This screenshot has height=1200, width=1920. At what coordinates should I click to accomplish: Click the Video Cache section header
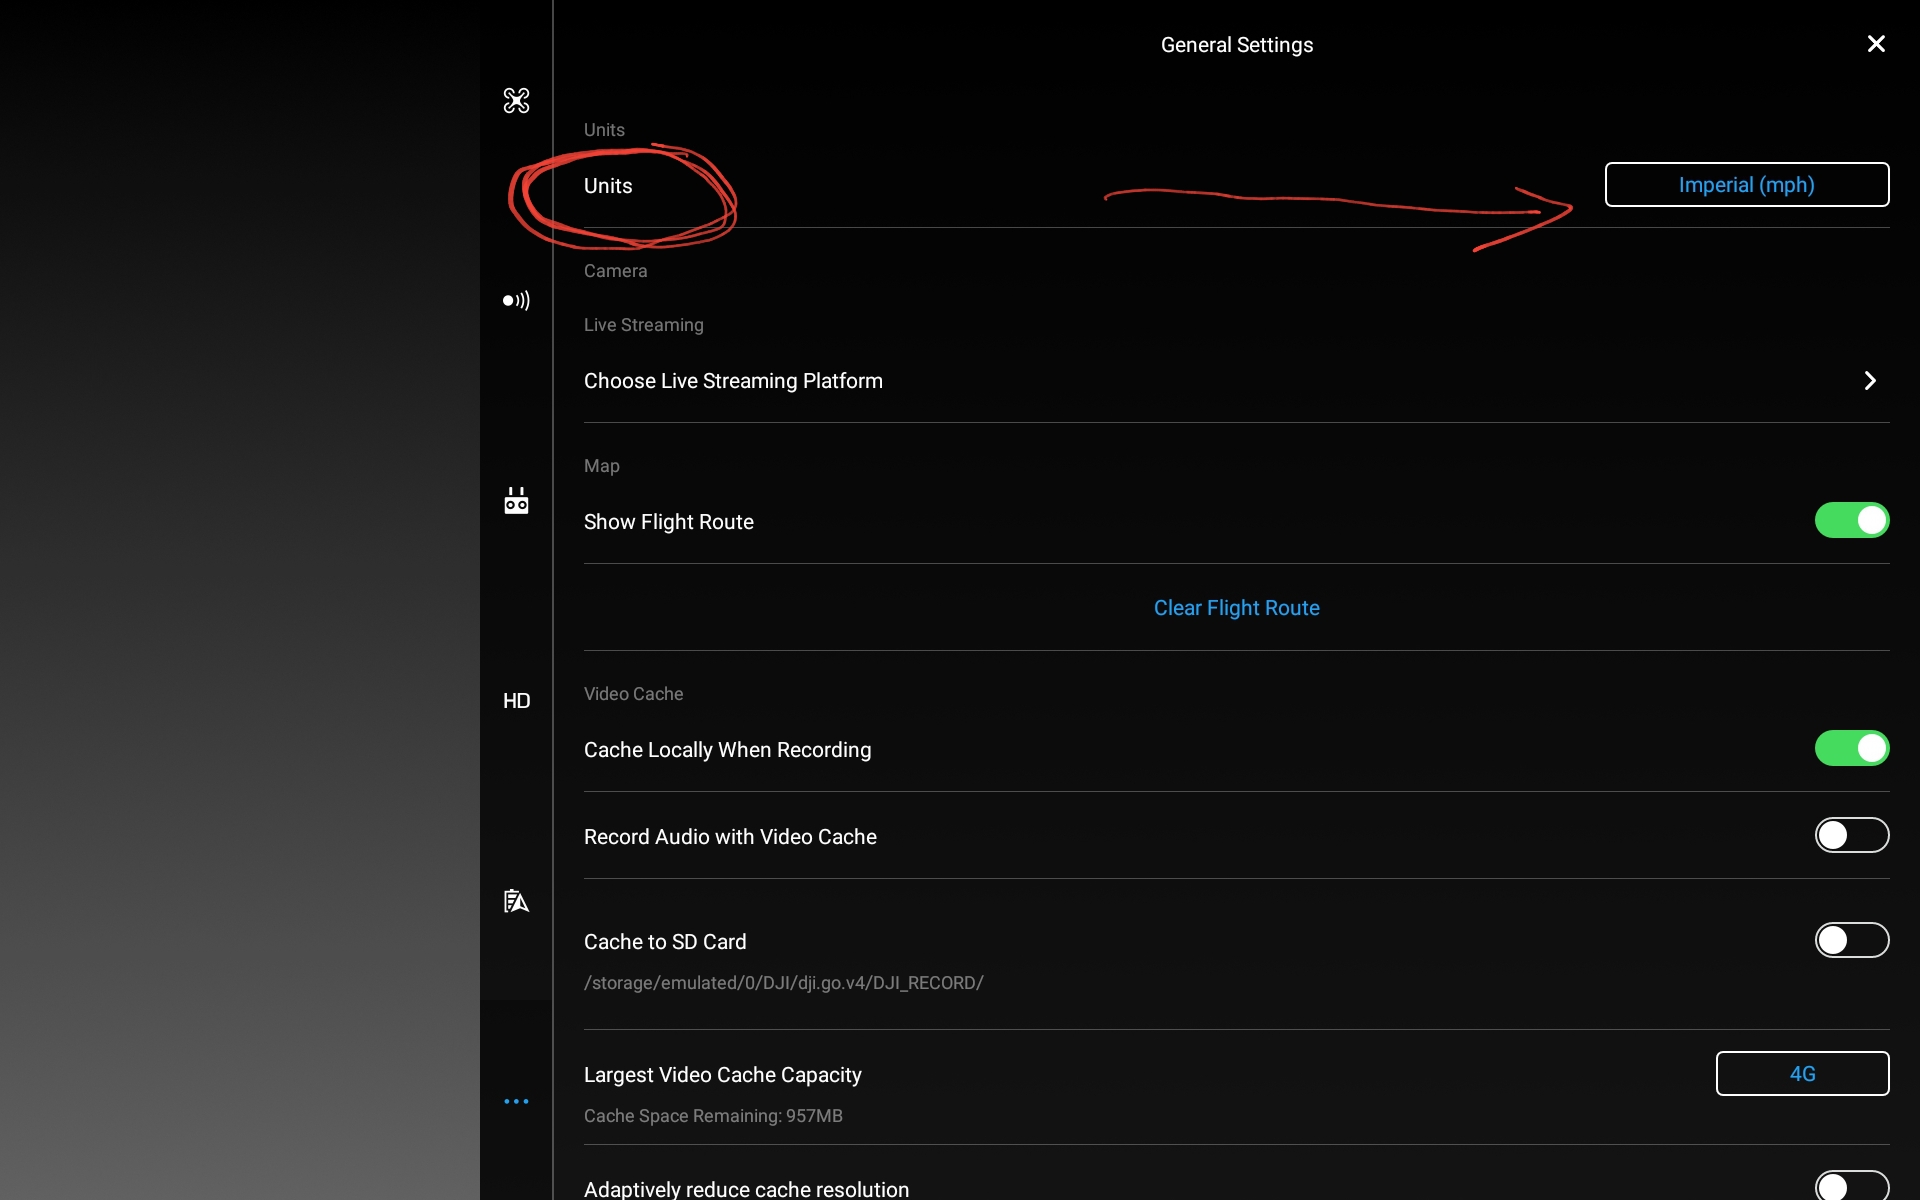pos(633,694)
